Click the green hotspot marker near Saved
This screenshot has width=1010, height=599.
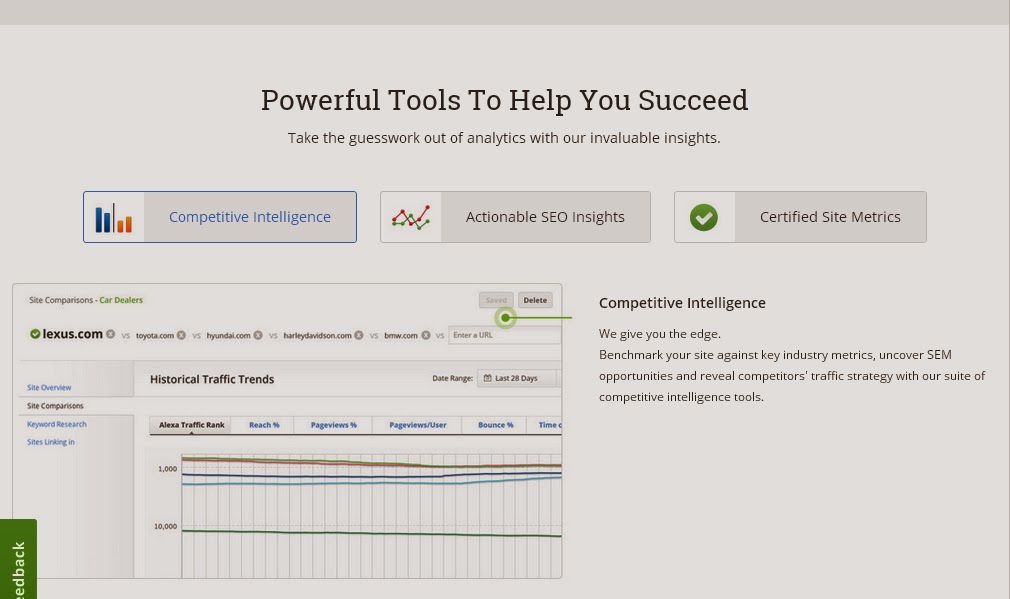click(506, 318)
